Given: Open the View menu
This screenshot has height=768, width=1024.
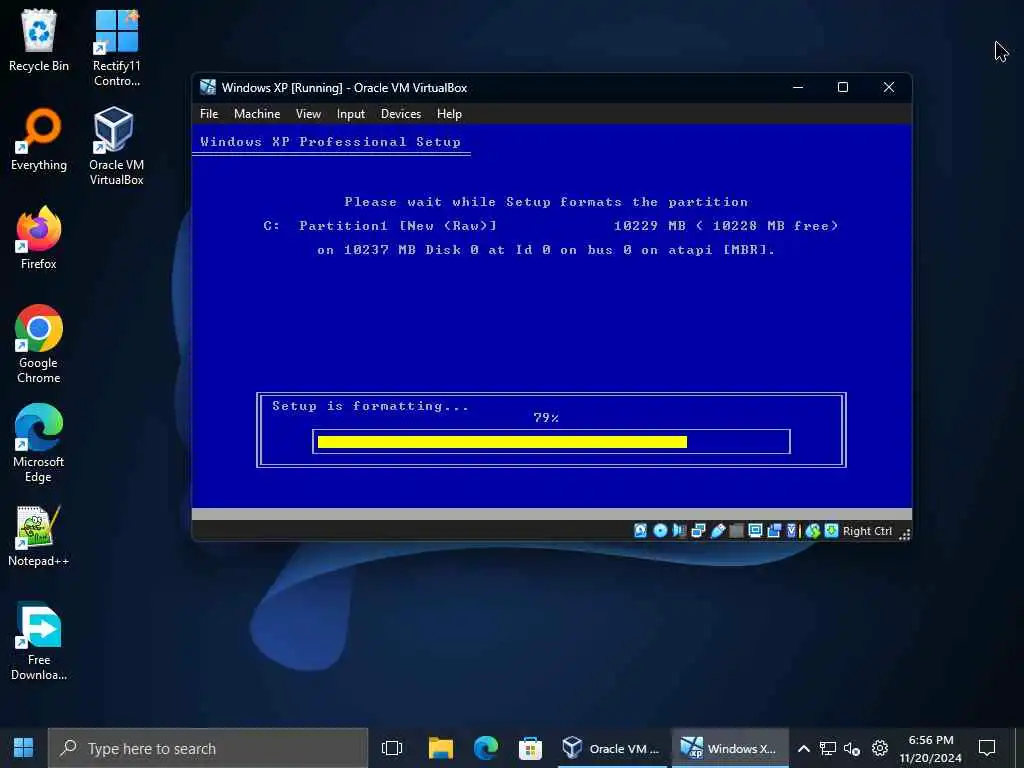Looking at the screenshot, I should point(308,114).
